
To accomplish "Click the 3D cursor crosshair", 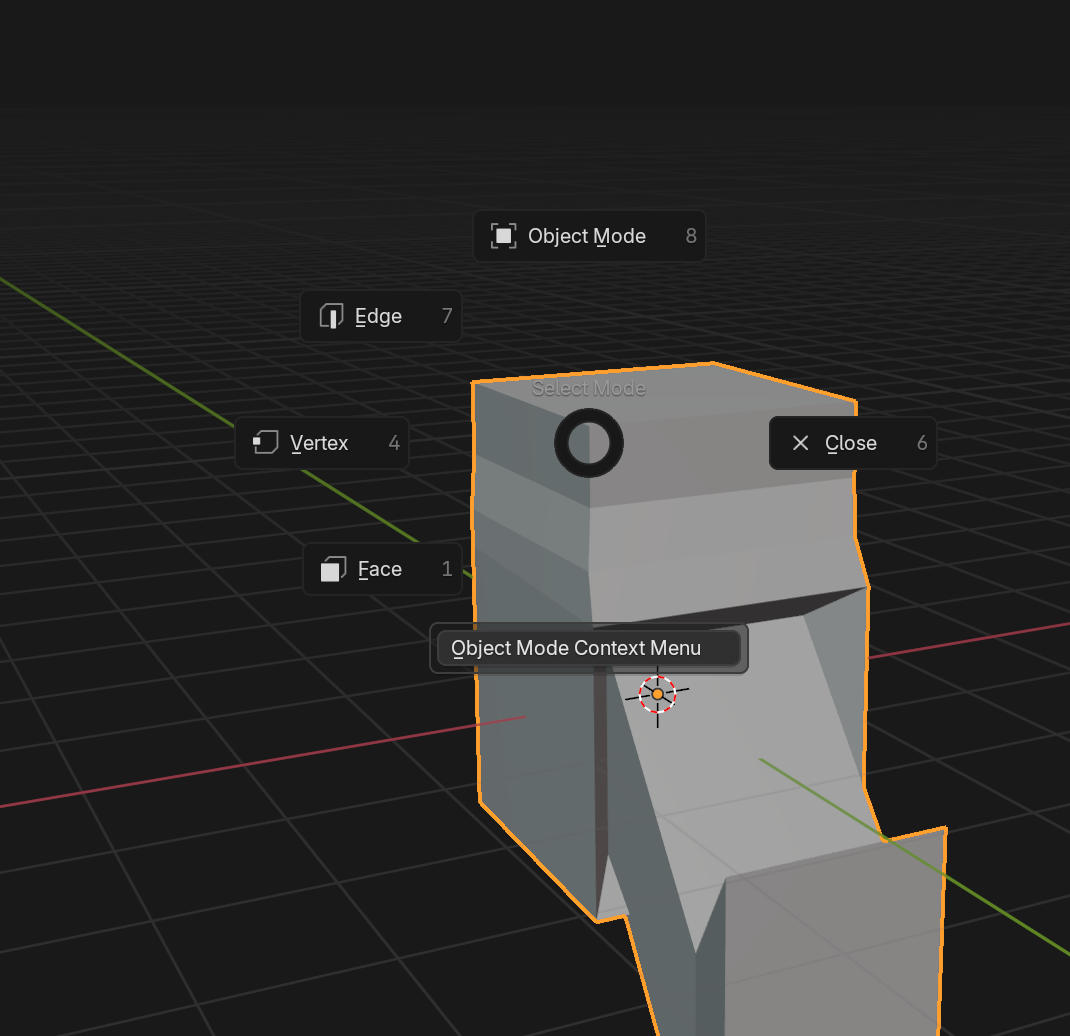I will tap(657, 694).
